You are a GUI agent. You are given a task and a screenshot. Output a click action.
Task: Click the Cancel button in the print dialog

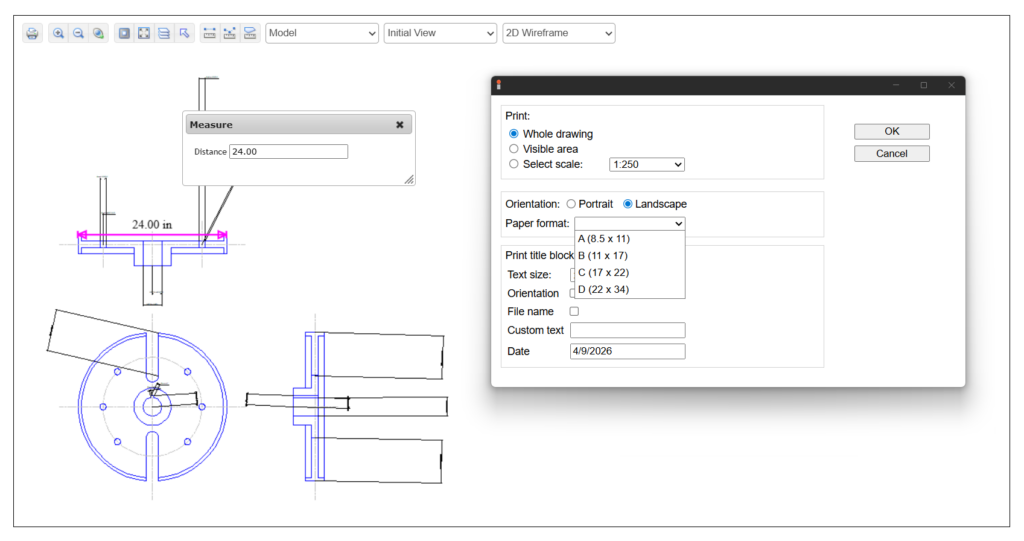pos(892,154)
